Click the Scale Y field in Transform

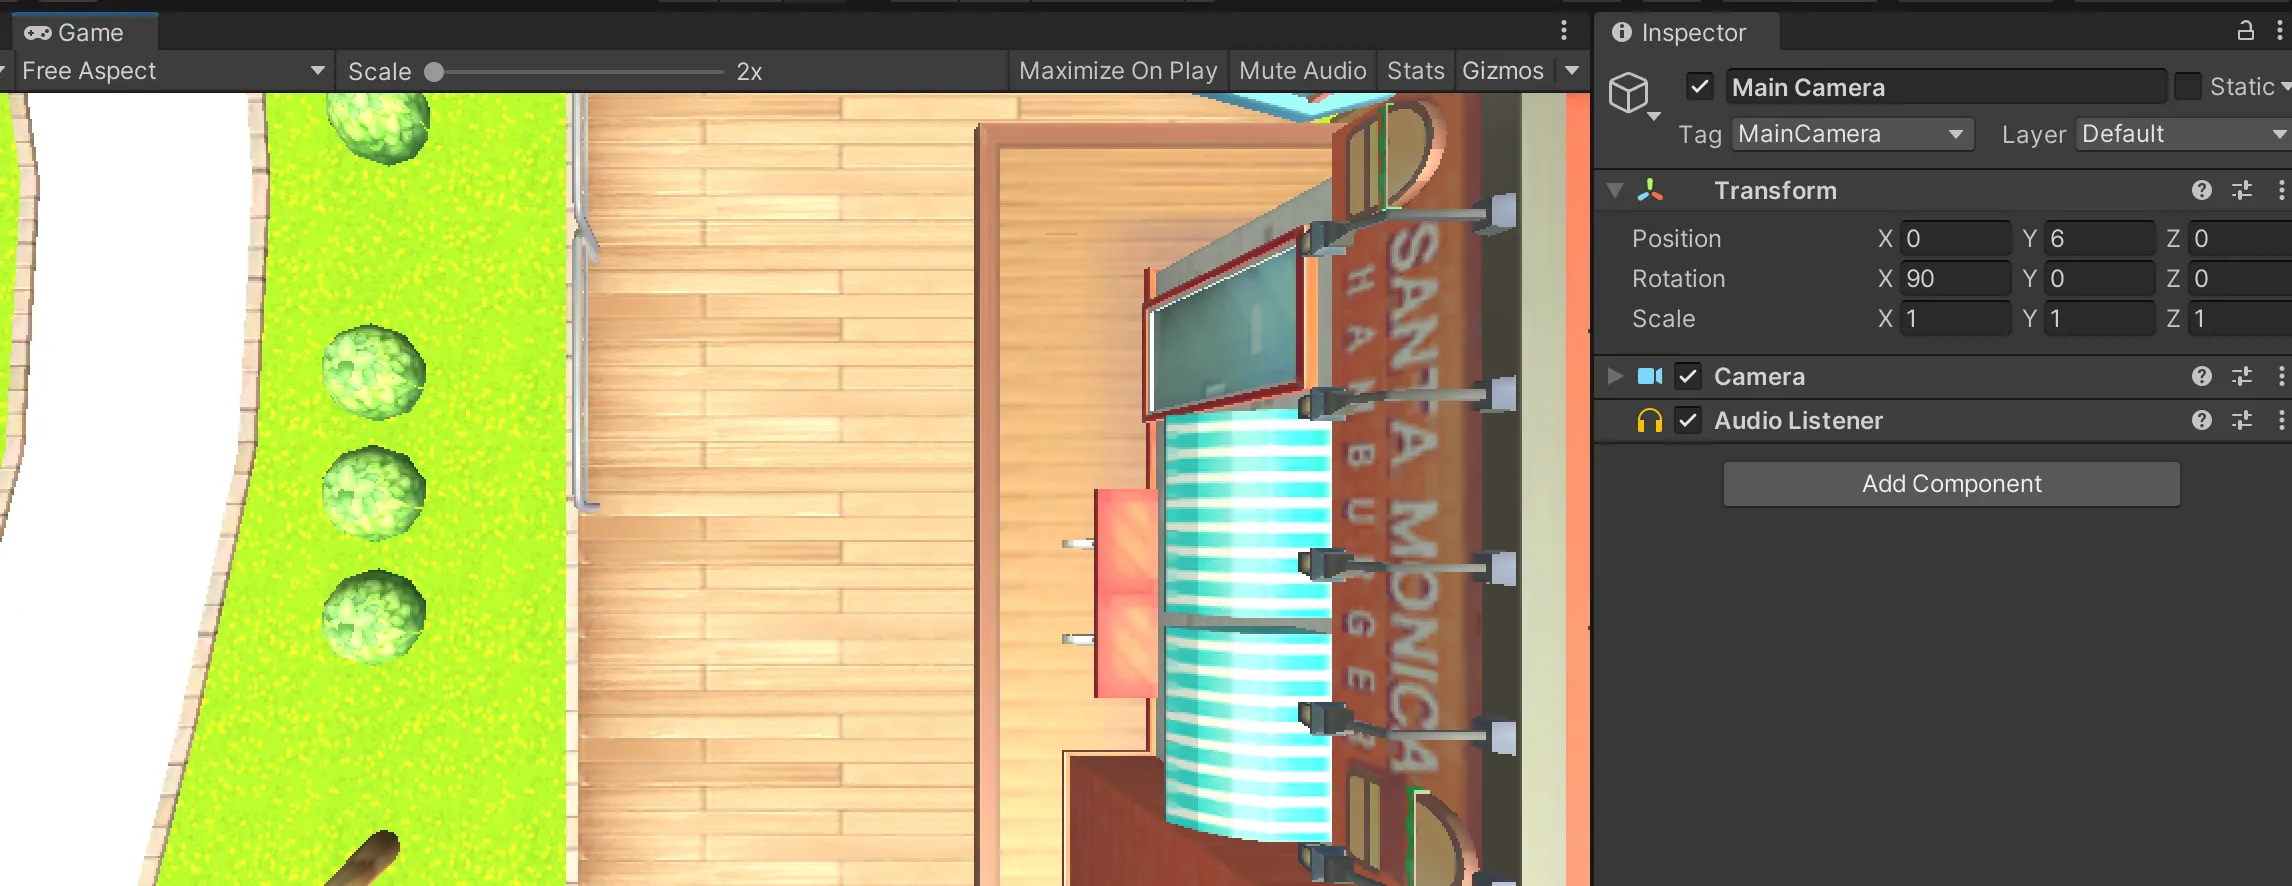coord(2098,319)
